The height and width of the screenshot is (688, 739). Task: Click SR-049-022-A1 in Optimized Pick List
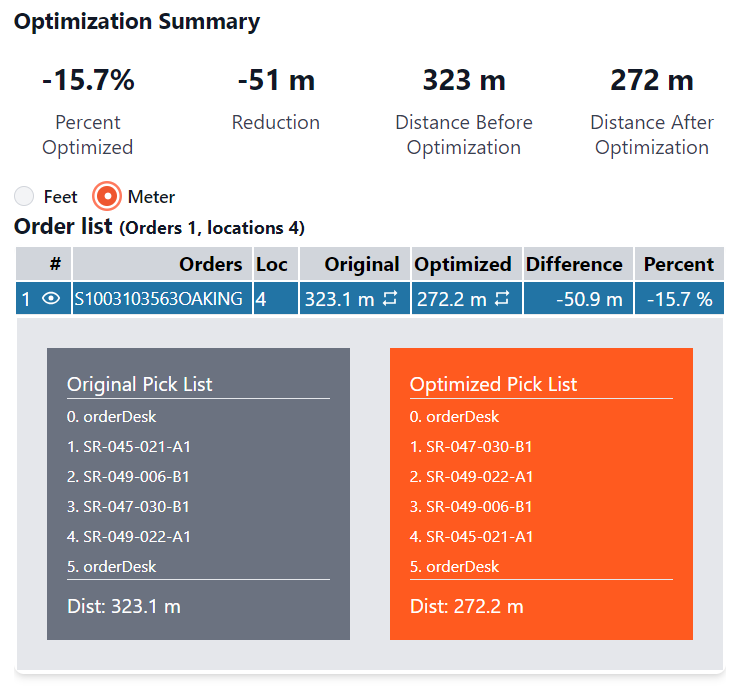[471, 476]
